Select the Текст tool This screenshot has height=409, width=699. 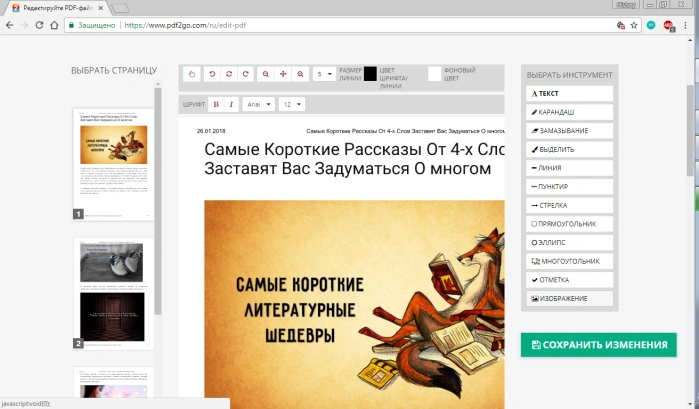570,94
